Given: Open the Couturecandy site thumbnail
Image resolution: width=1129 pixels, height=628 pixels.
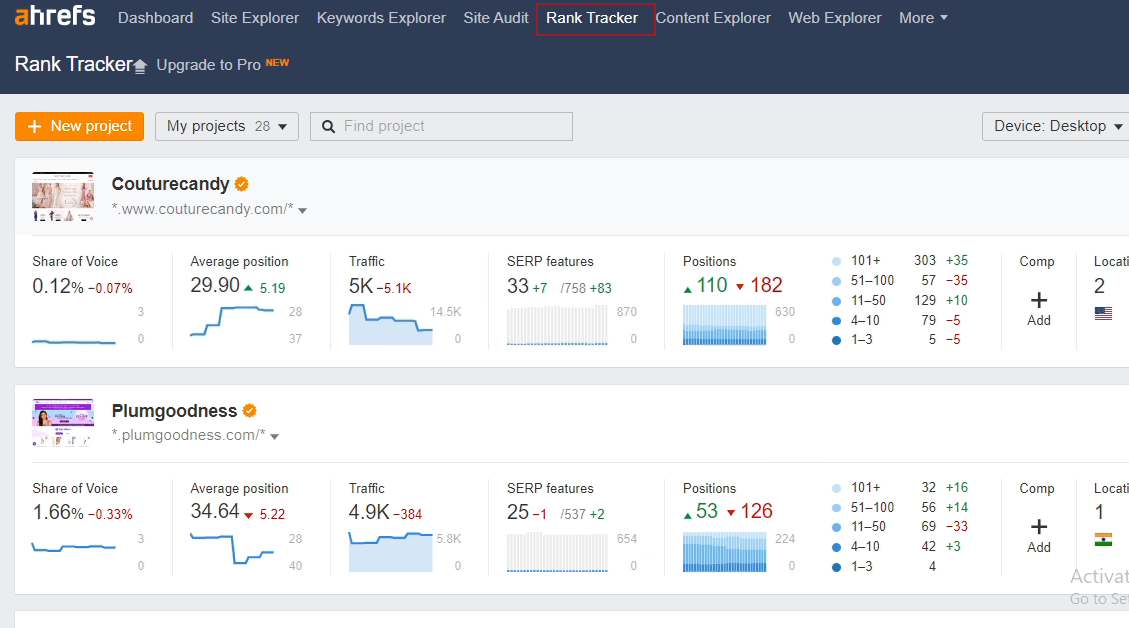Looking at the screenshot, I should click(63, 196).
